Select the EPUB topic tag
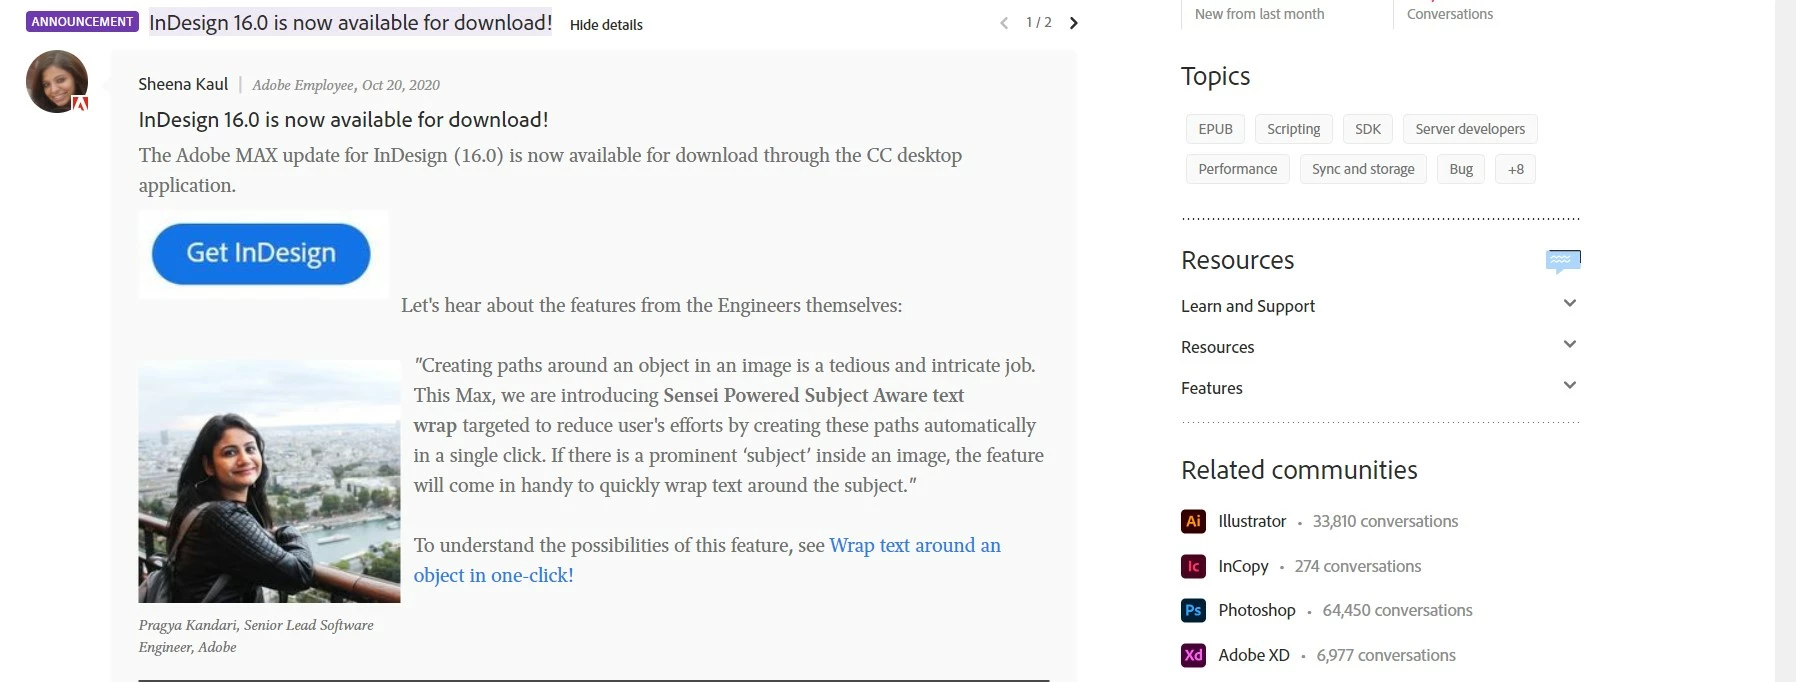The height and width of the screenshot is (682, 1796). pyautogui.click(x=1215, y=129)
